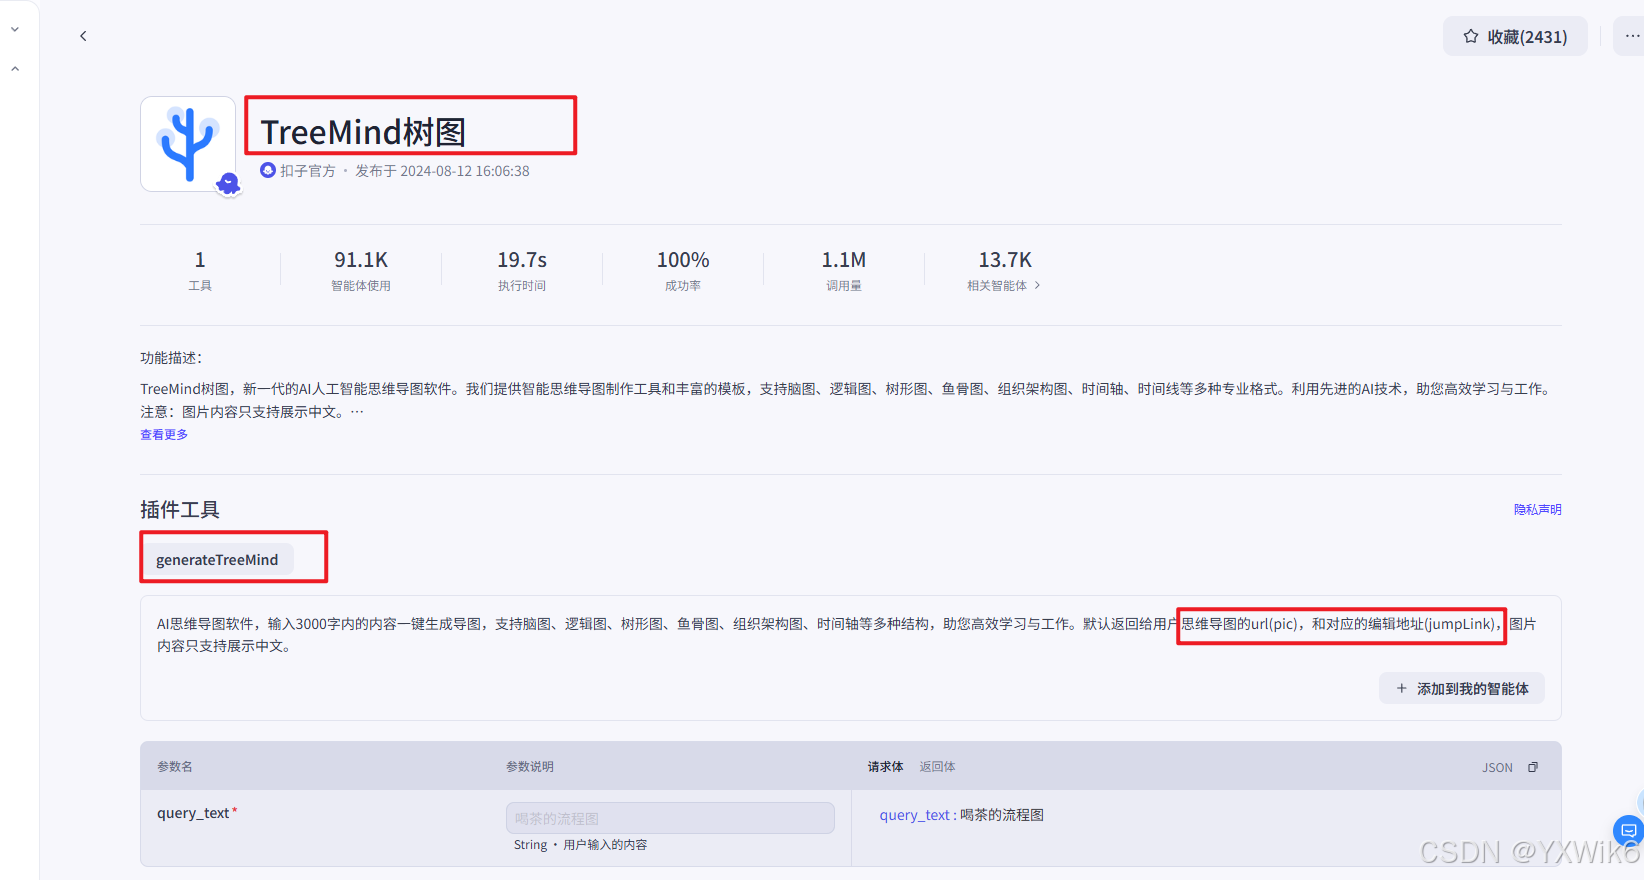Click the TreeMind树图 title
The height and width of the screenshot is (880, 1644).
(363, 132)
